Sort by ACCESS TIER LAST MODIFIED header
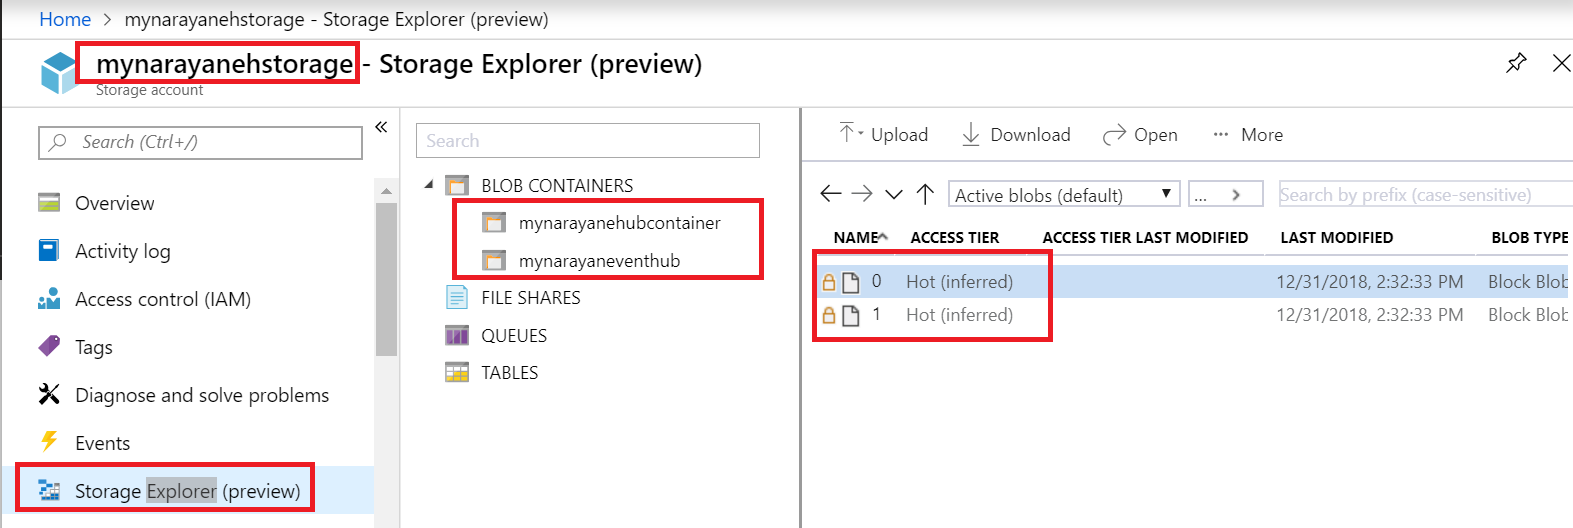This screenshot has height=528, width=1573. pyautogui.click(x=1145, y=237)
